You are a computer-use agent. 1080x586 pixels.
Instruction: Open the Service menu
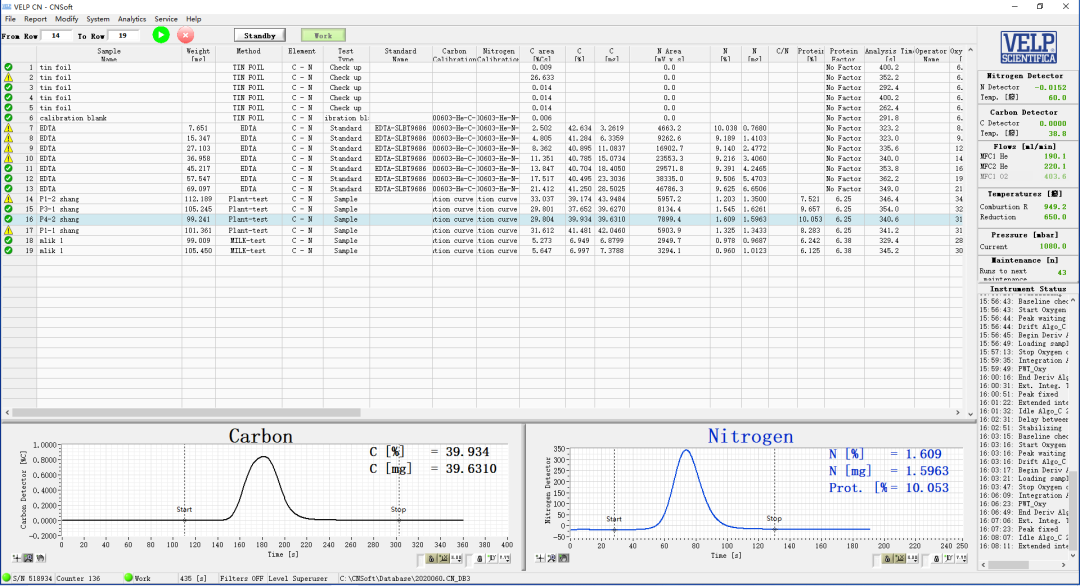tap(166, 19)
